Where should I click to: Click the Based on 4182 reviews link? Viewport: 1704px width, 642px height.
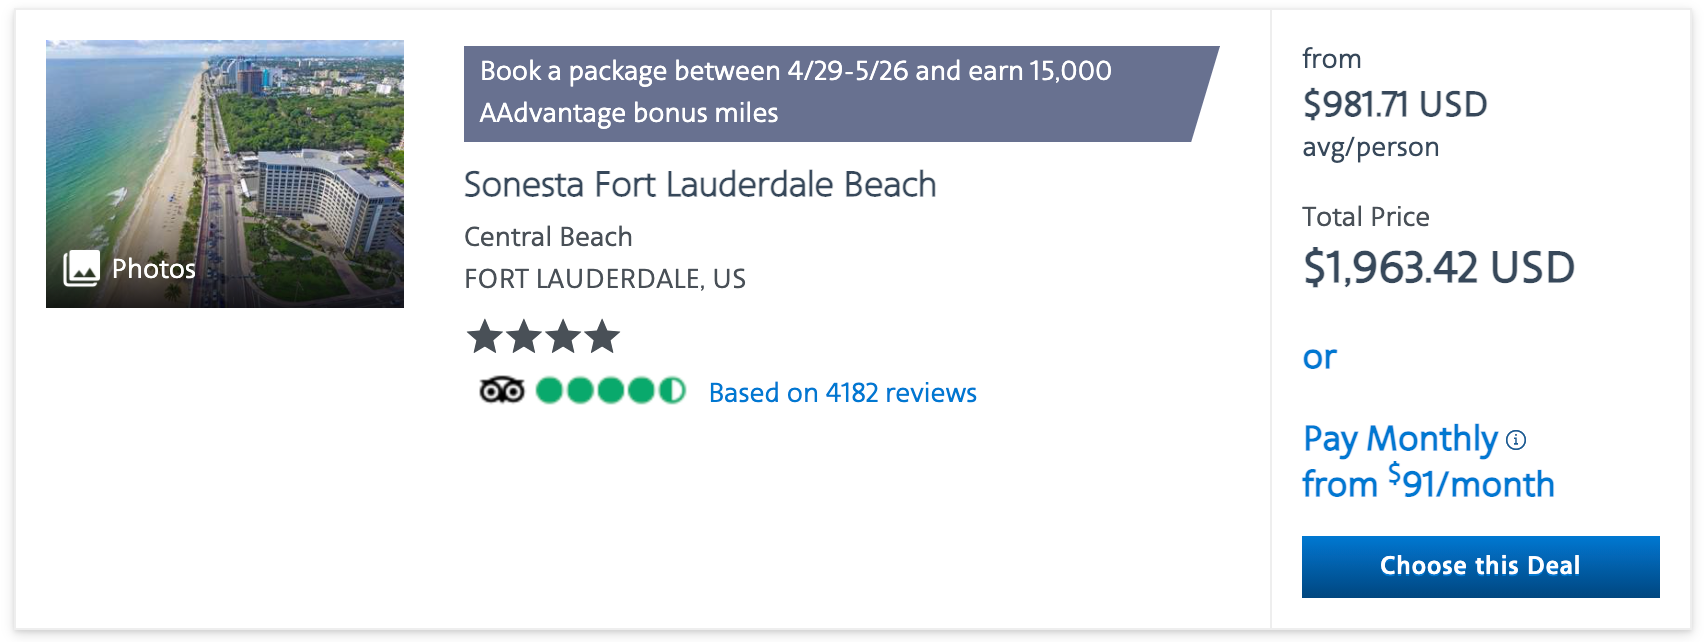coord(842,392)
